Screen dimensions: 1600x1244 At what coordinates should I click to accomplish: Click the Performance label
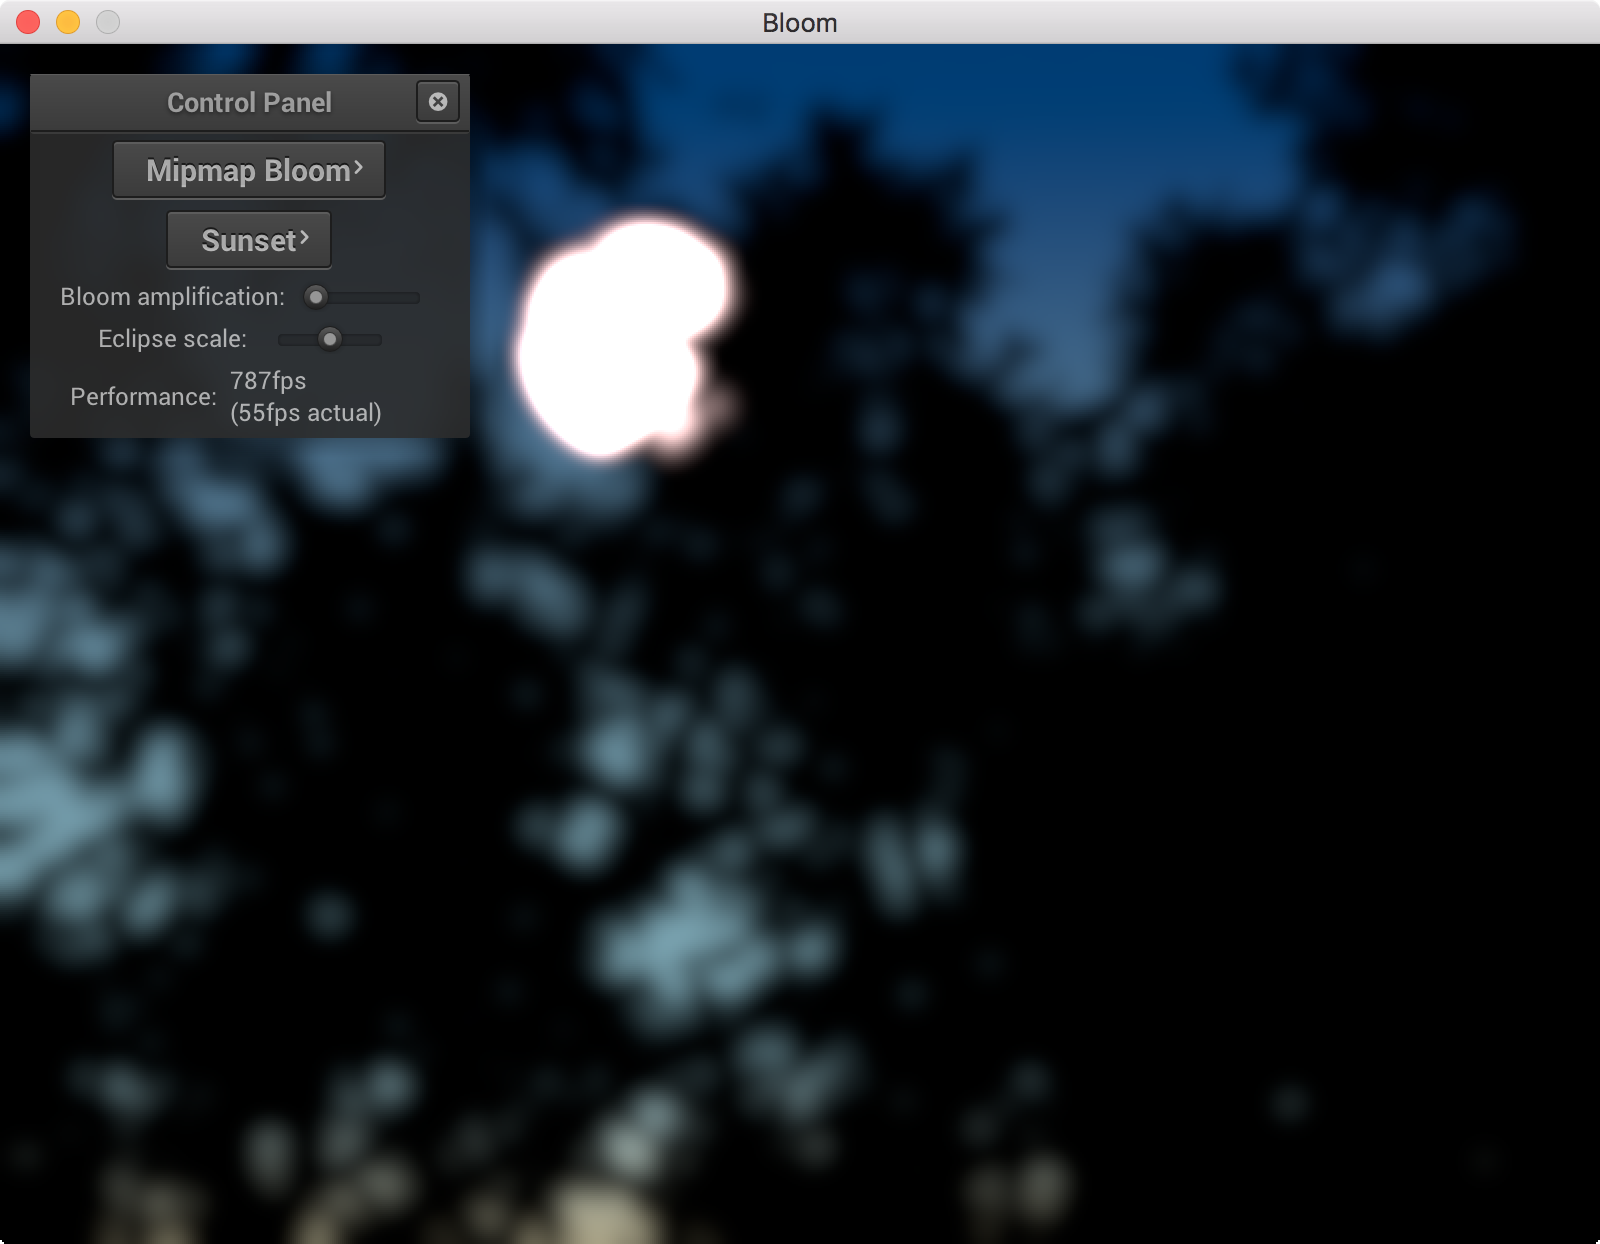[143, 397]
